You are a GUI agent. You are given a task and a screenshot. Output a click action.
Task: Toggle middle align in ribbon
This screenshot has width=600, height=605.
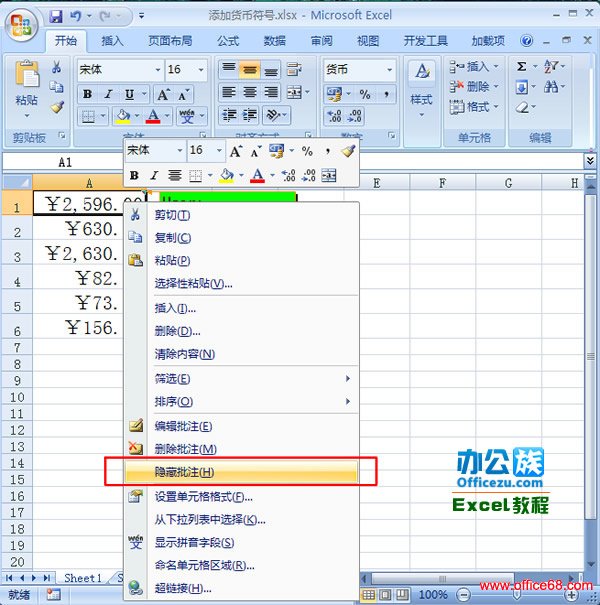pos(250,70)
